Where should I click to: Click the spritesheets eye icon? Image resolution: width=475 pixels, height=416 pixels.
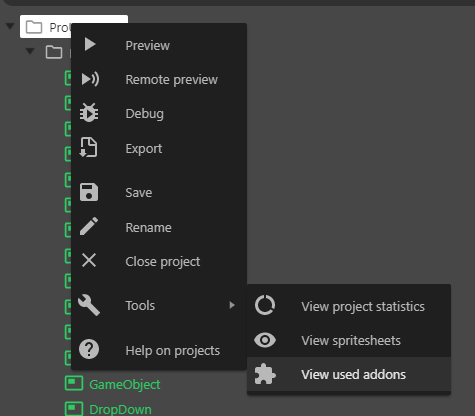[x=265, y=340]
